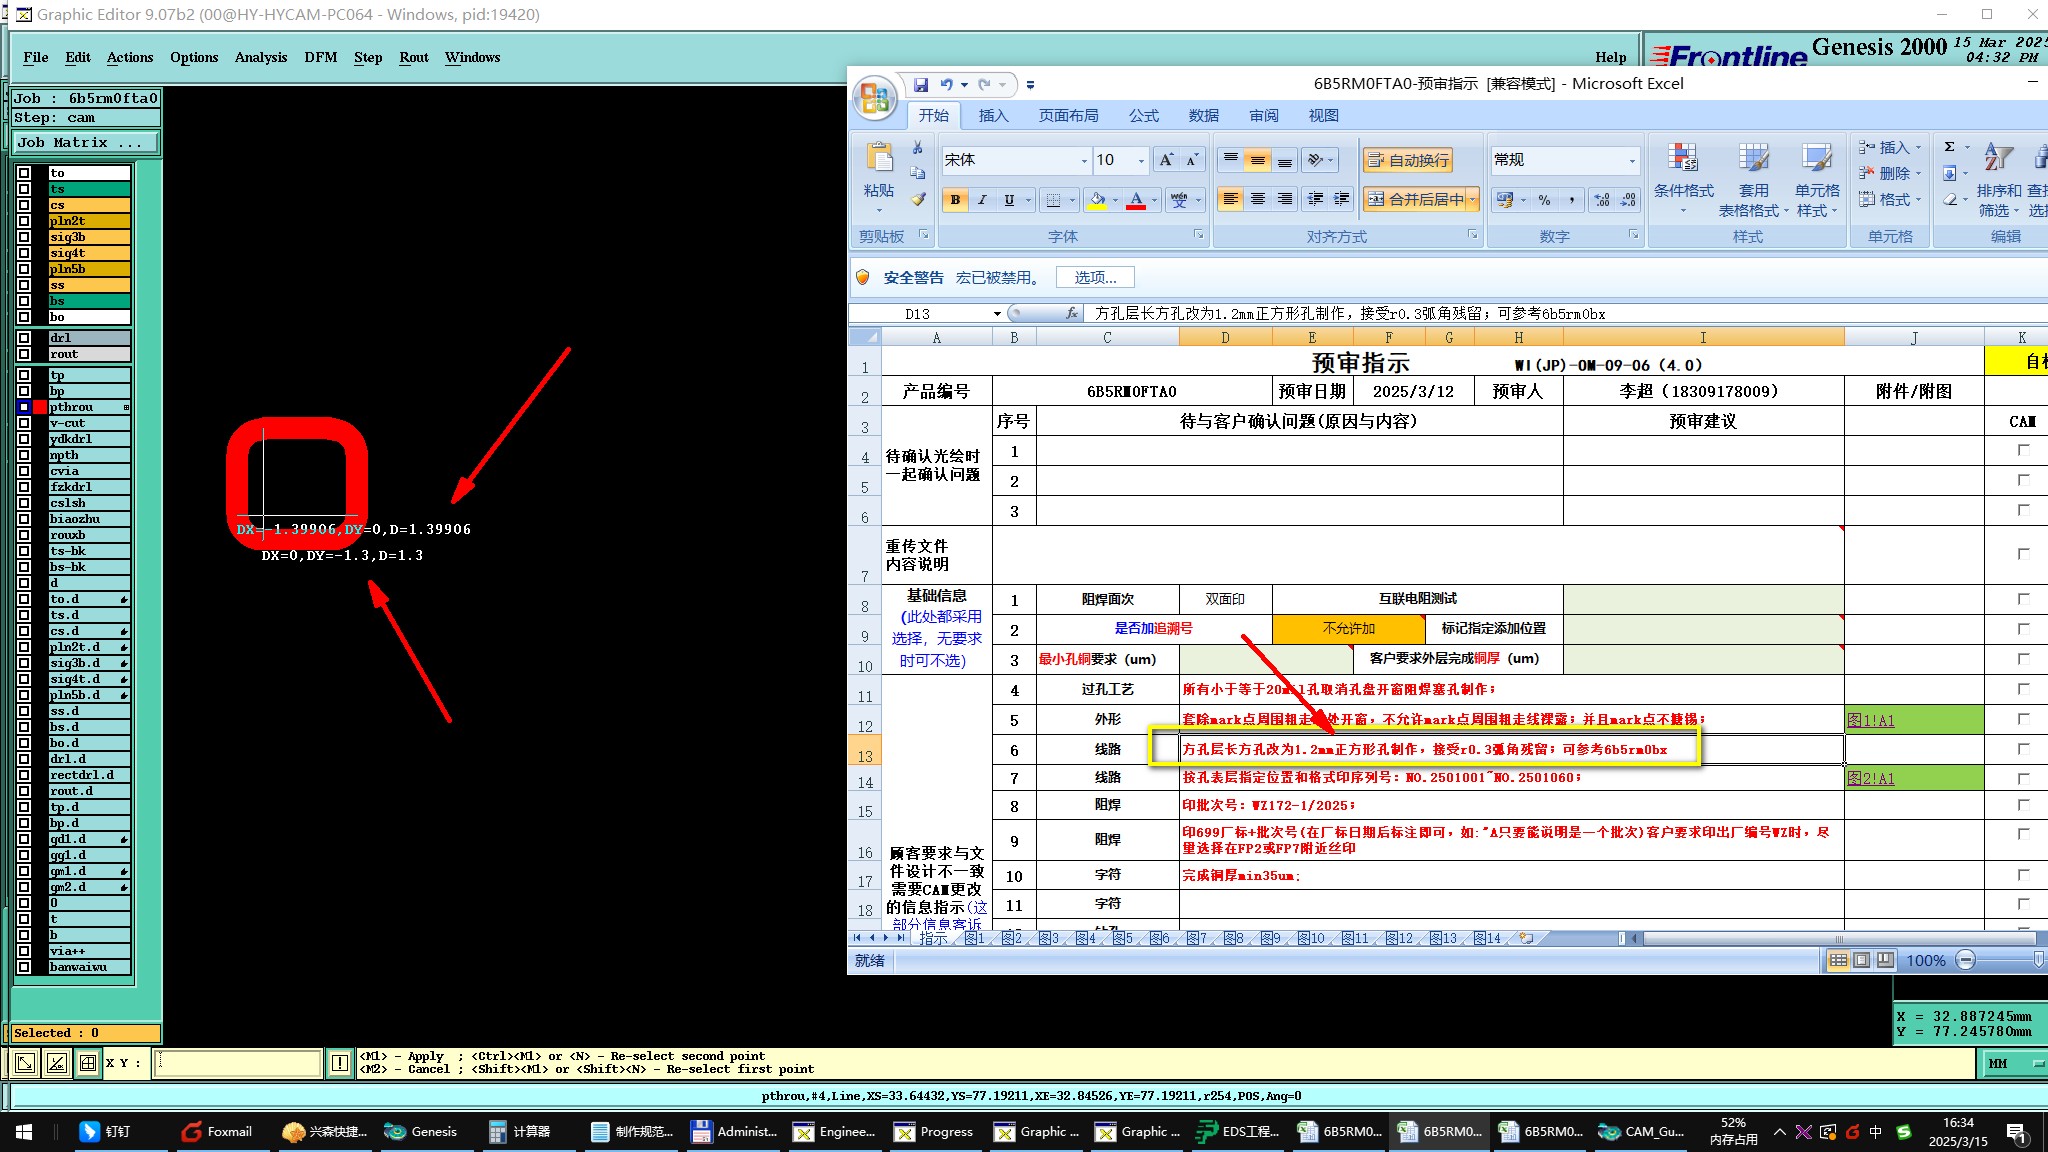
Task: Toggle bold formatting in Excel ribbon
Action: click(x=955, y=200)
